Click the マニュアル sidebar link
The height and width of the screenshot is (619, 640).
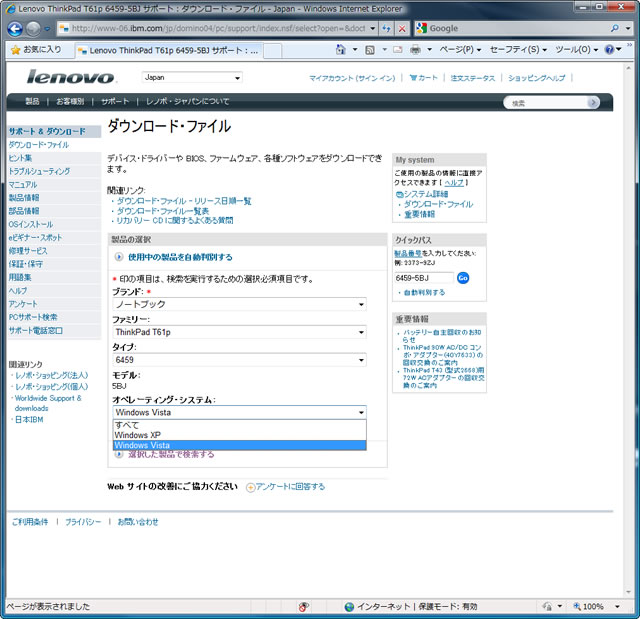(x=23, y=184)
